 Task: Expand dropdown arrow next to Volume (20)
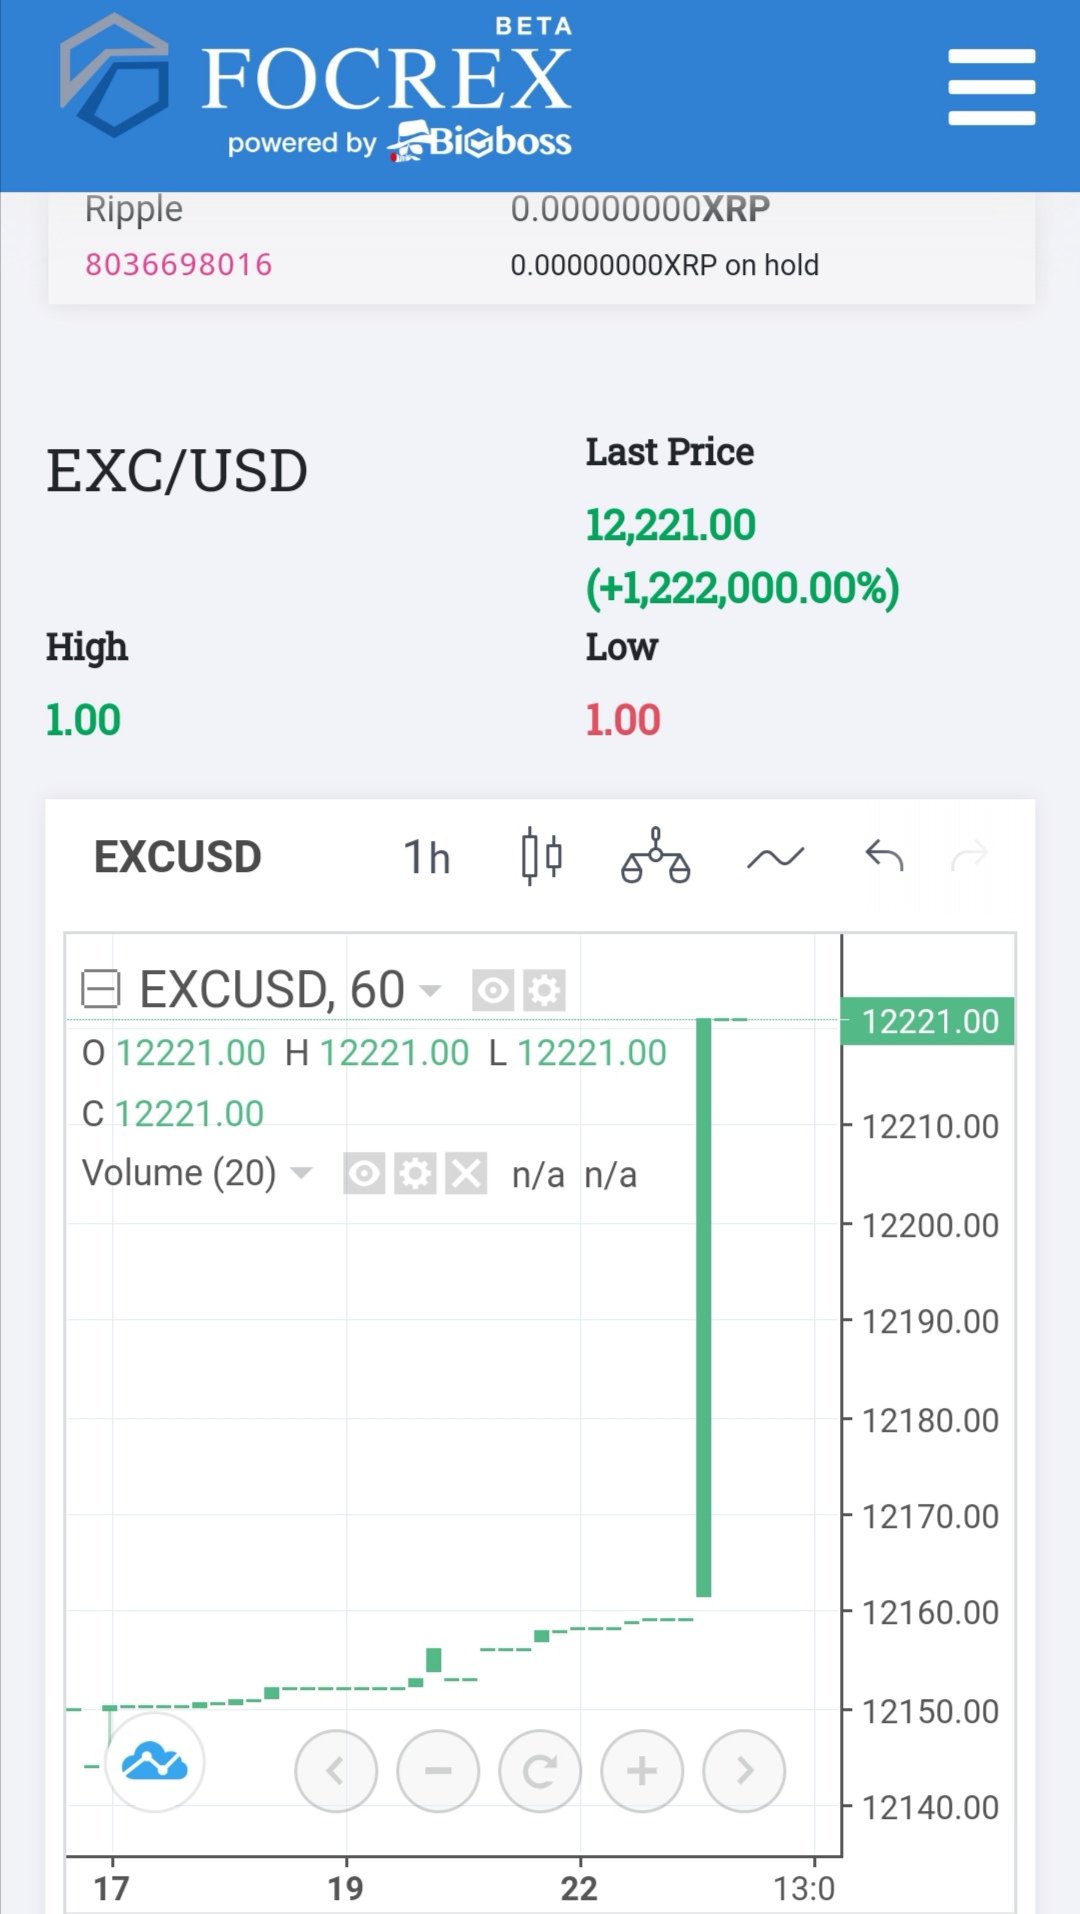tap(301, 1173)
